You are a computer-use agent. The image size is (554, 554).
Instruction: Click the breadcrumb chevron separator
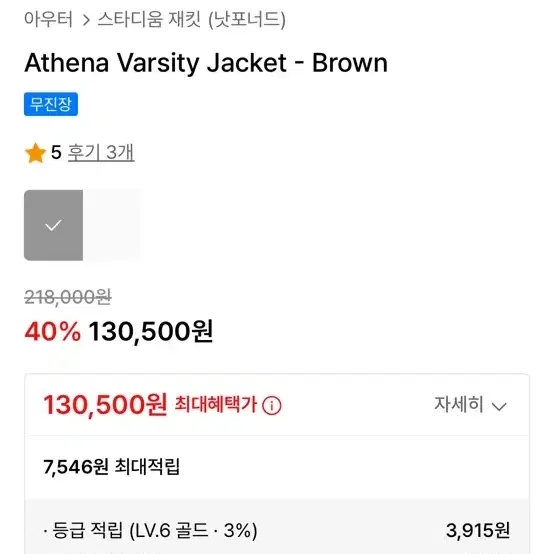[86, 20]
